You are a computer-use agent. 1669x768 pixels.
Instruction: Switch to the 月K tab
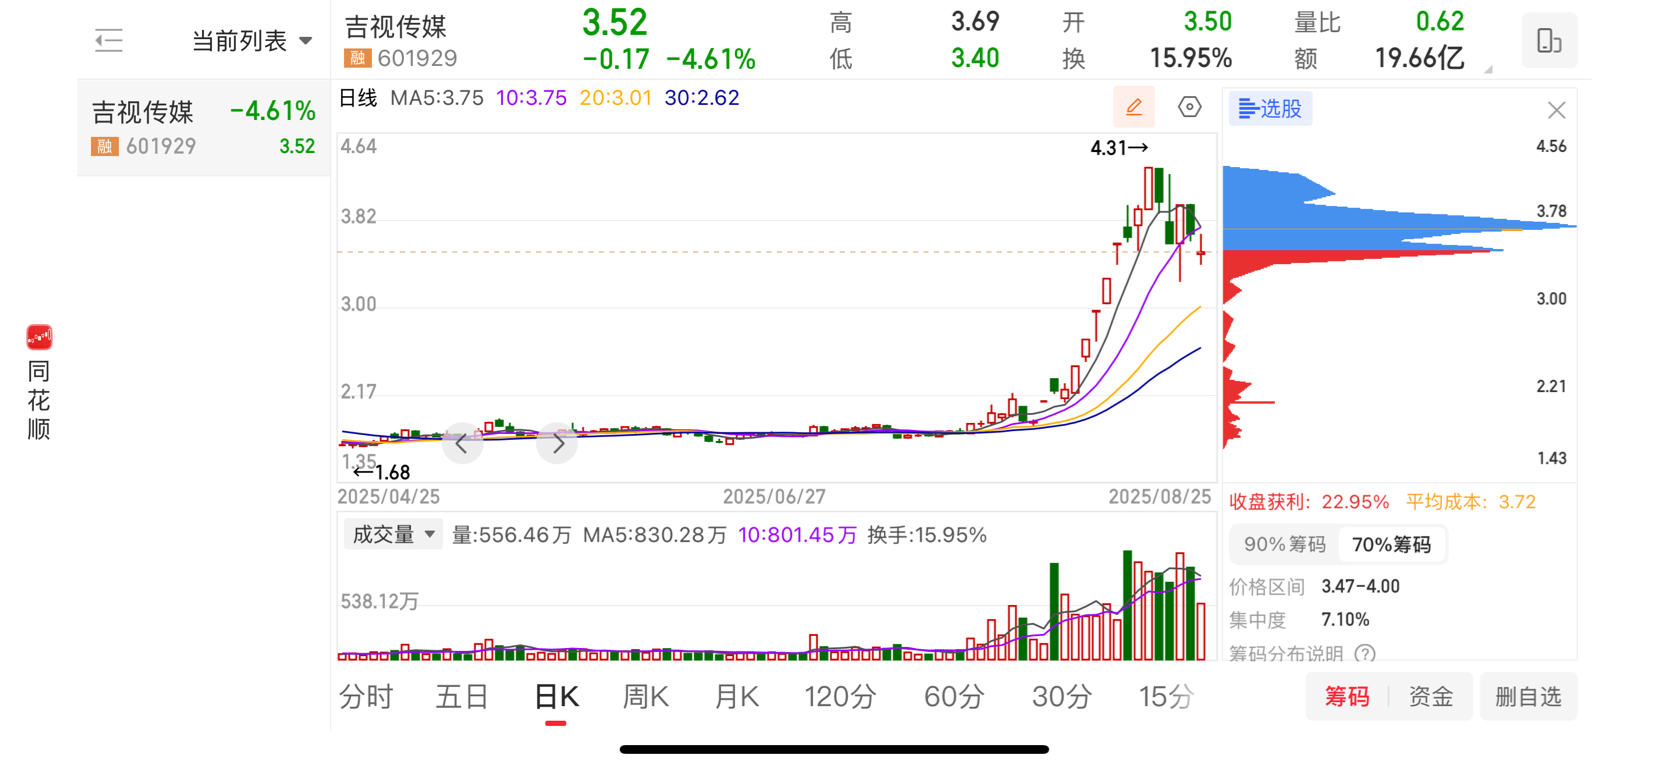click(x=737, y=697)
